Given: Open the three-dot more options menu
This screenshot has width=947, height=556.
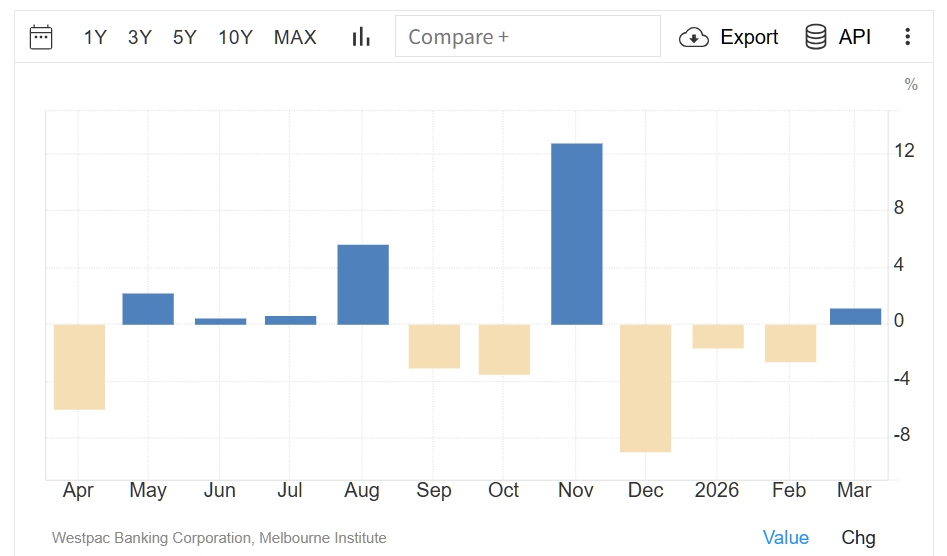Looking at the screenshot, I should (x=907, y=37).
